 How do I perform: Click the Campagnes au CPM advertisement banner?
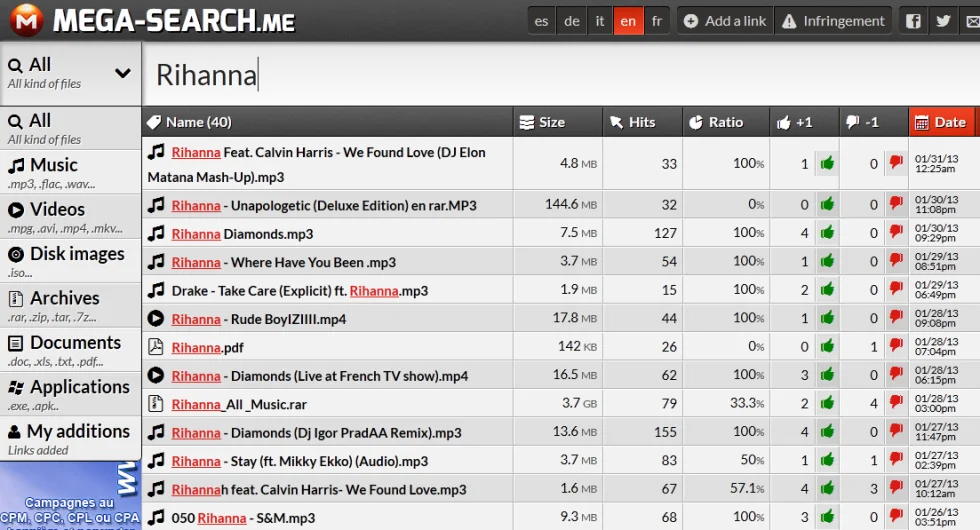(70, 496)
